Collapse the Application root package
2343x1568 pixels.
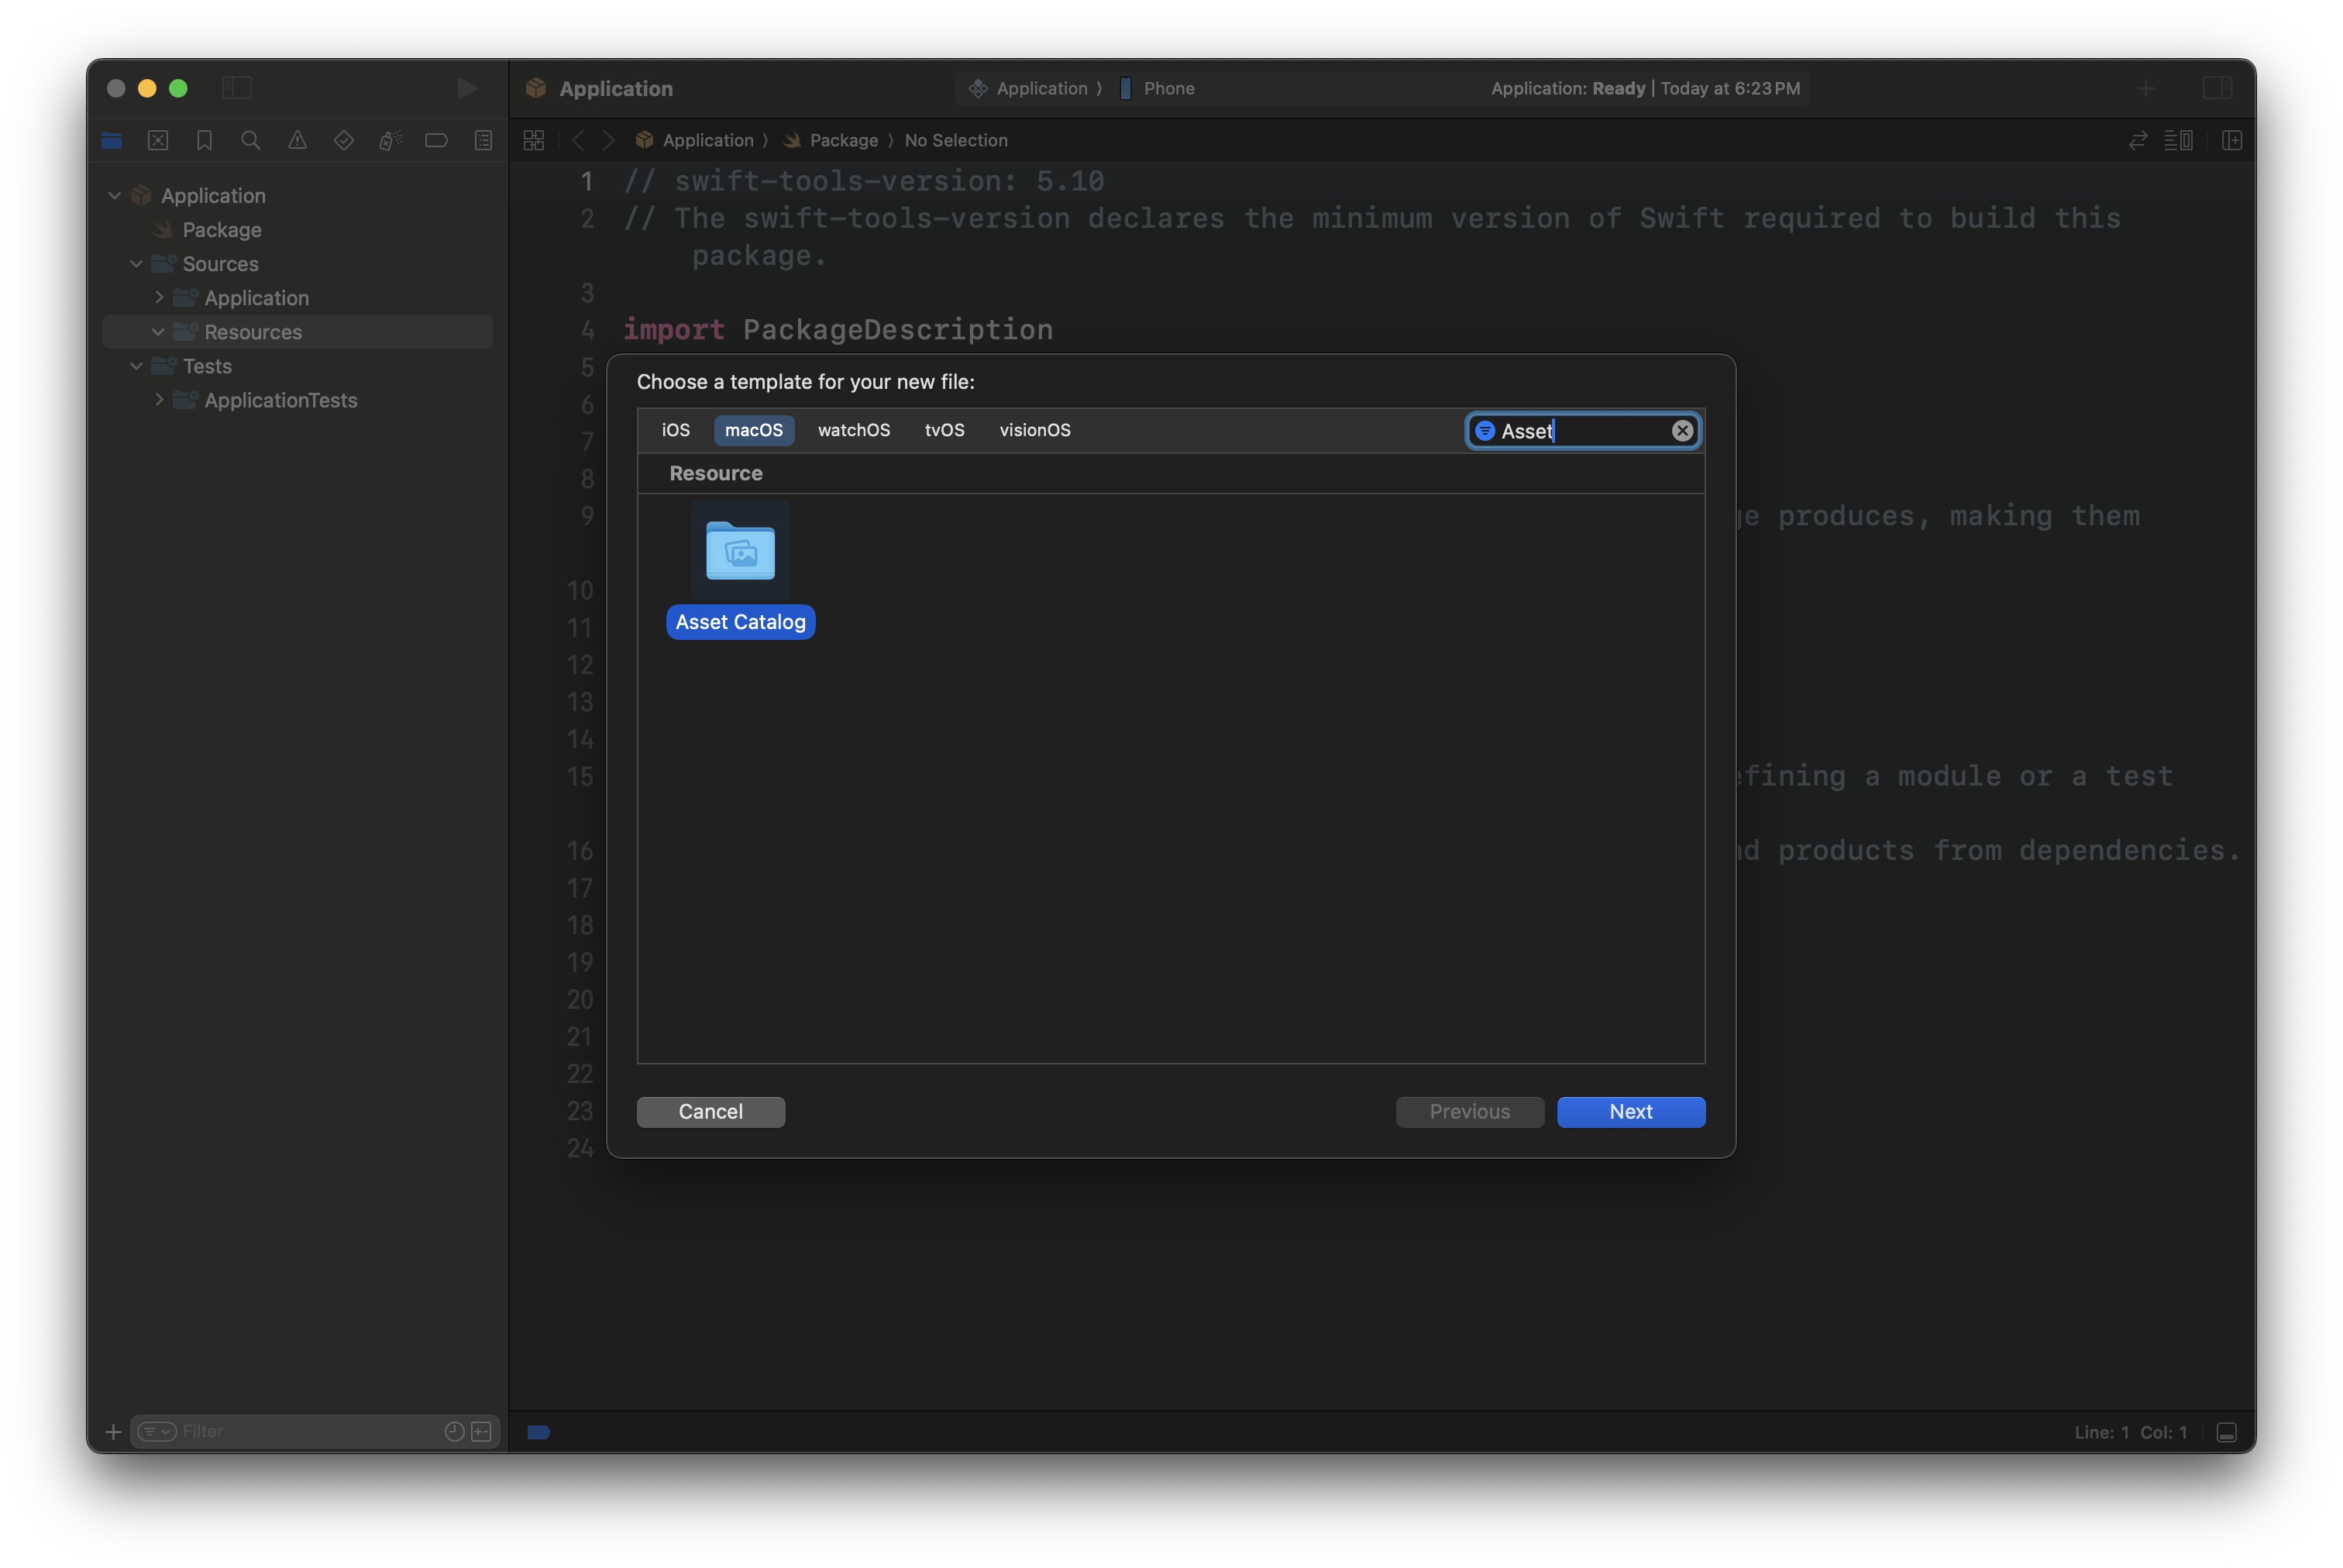[x=115, y=195]
